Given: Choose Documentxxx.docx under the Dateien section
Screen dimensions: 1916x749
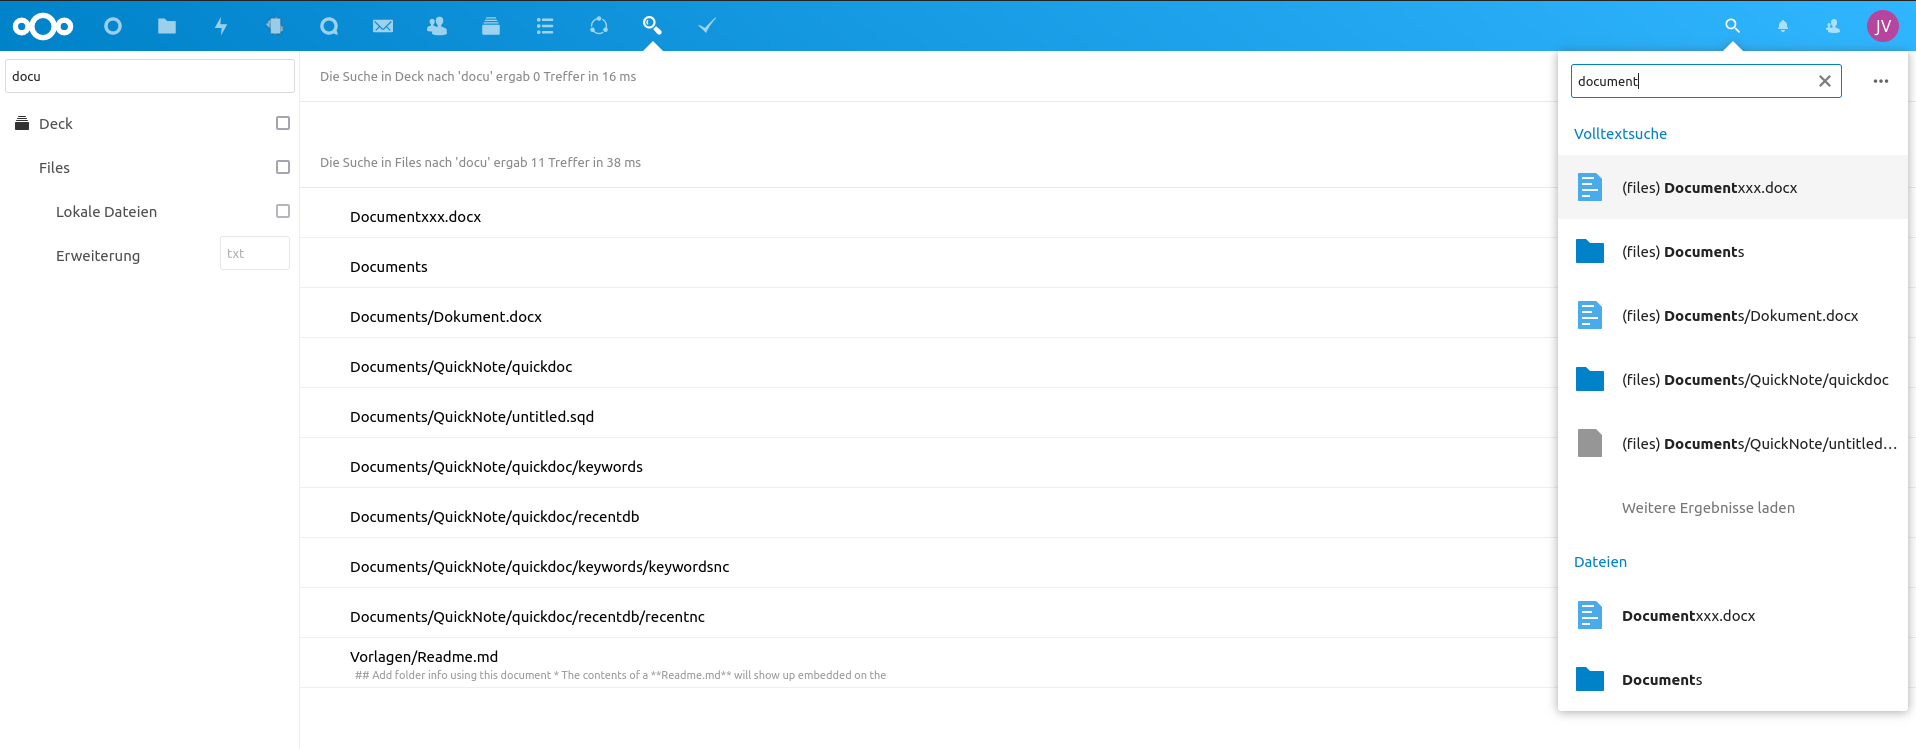Looking at the screenshot, I should pos(1688,616).
